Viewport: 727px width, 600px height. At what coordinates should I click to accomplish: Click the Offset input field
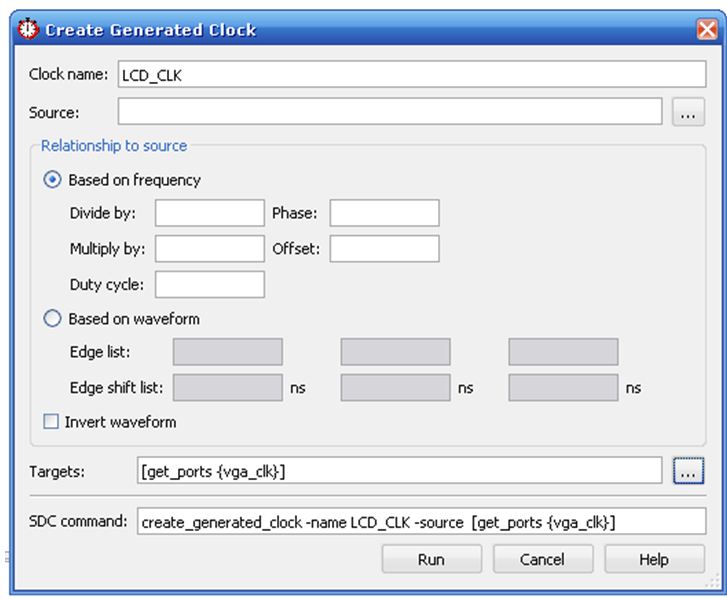[x=384, y=249]
